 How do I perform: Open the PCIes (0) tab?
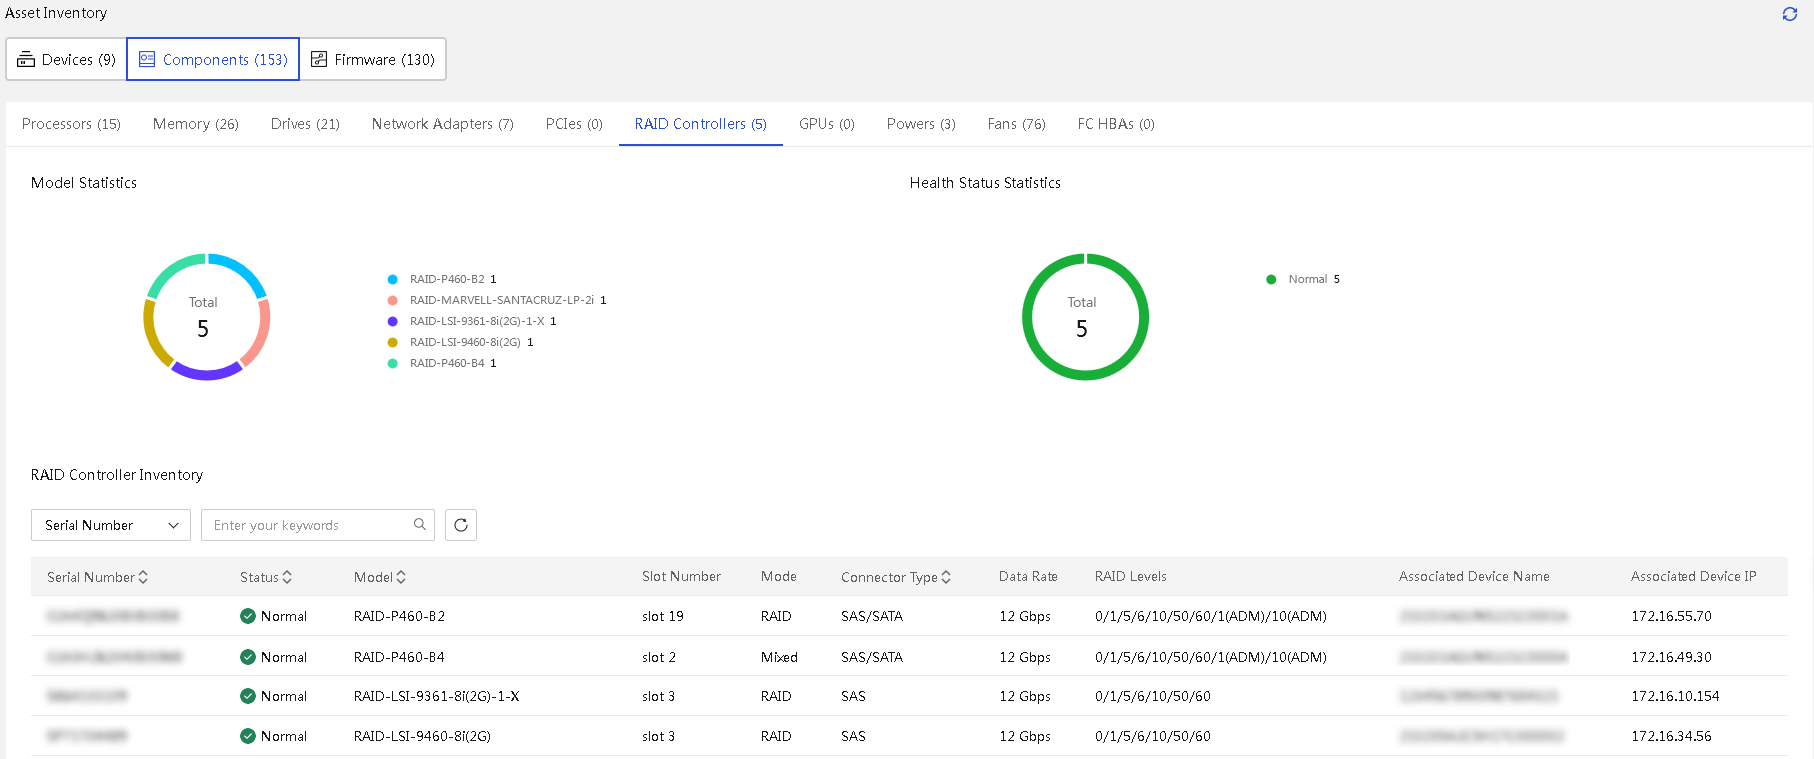pyautogui.click(x=574, y=124)
